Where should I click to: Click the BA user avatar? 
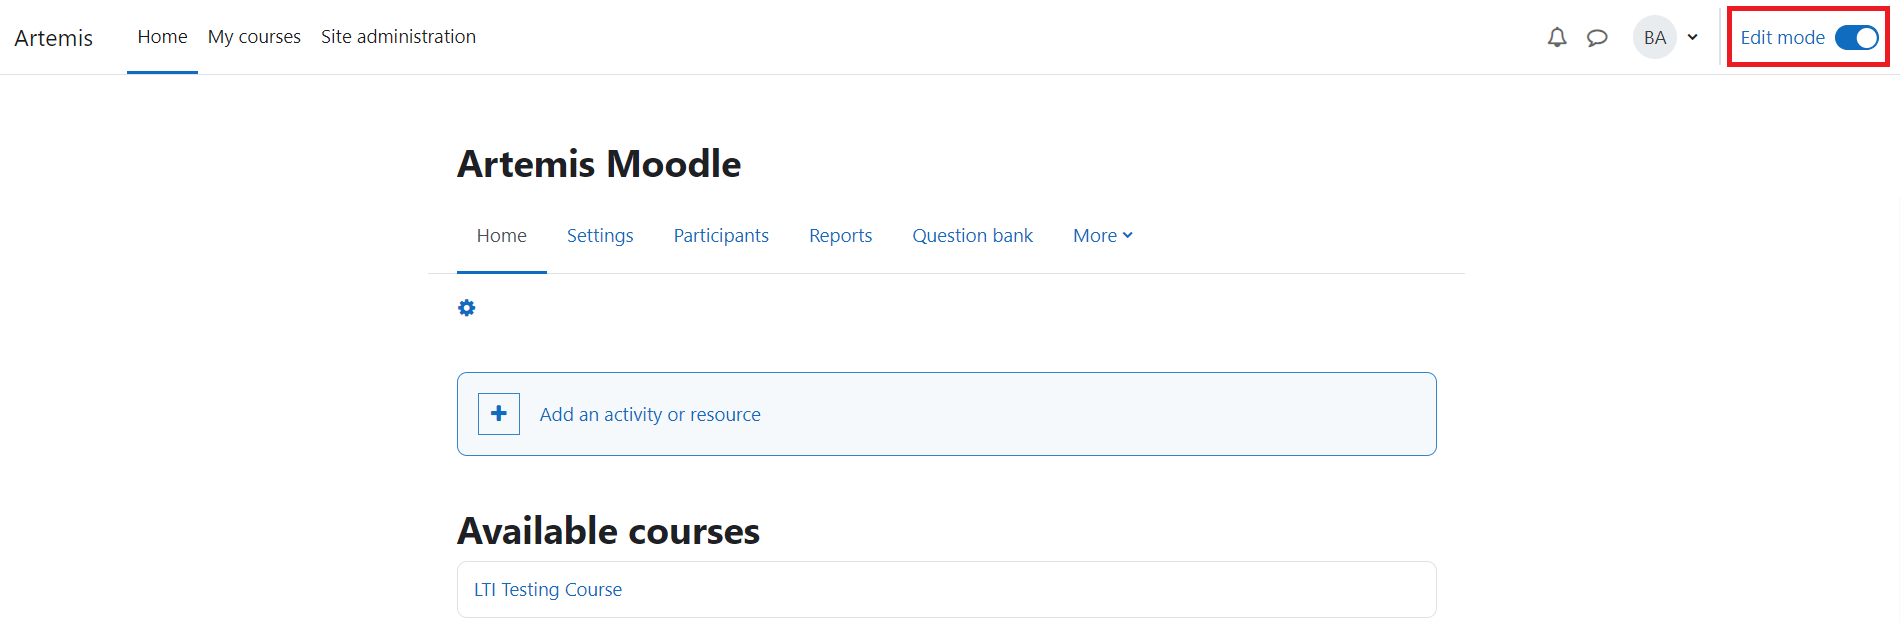(1654, 37)
